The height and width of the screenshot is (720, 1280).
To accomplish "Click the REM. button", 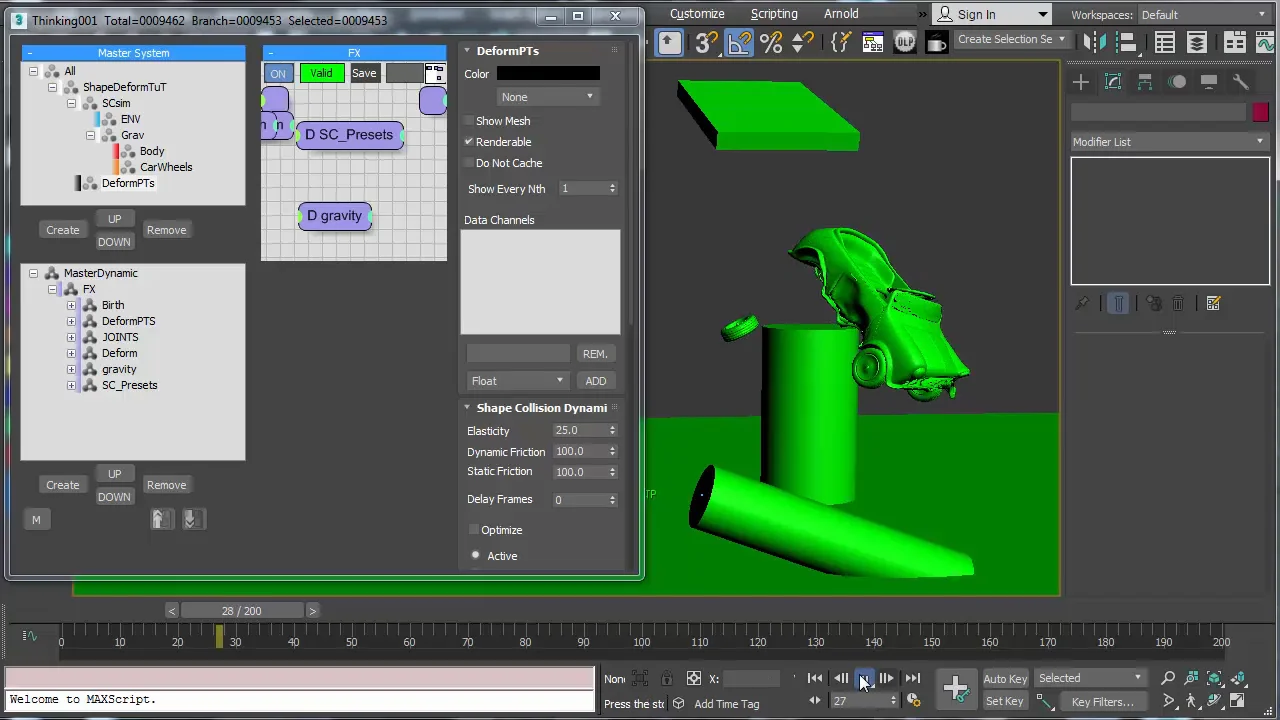I will (x=595, y=354).
